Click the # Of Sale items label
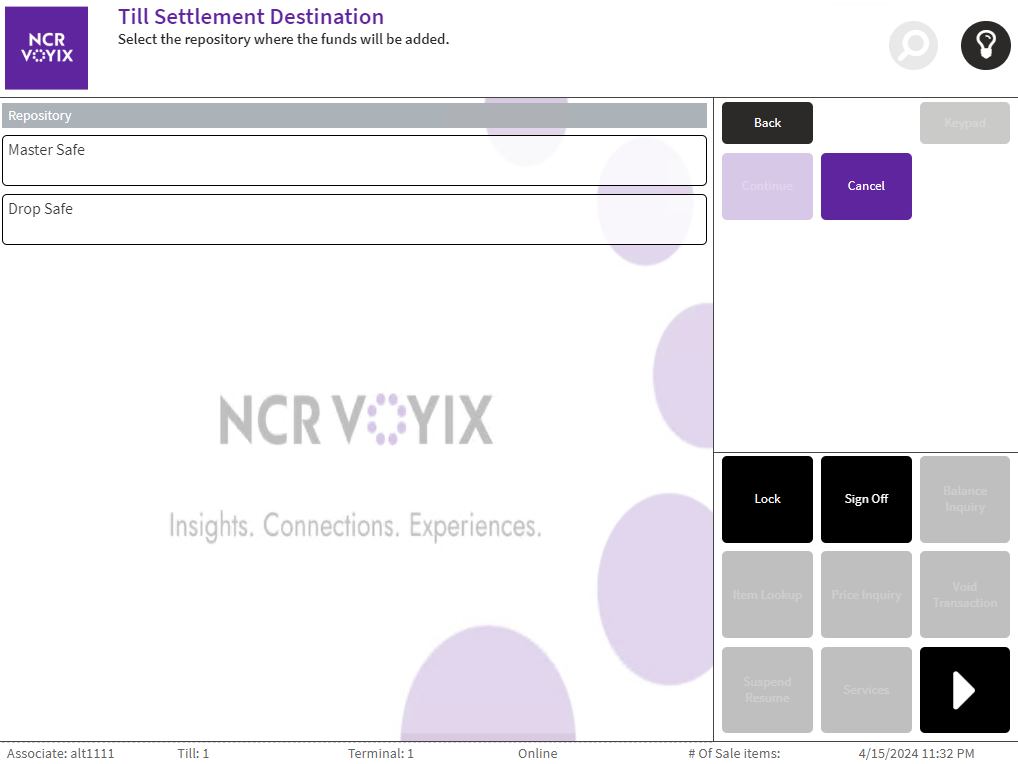Screen dimensions: 1018x764 point(734,754)
